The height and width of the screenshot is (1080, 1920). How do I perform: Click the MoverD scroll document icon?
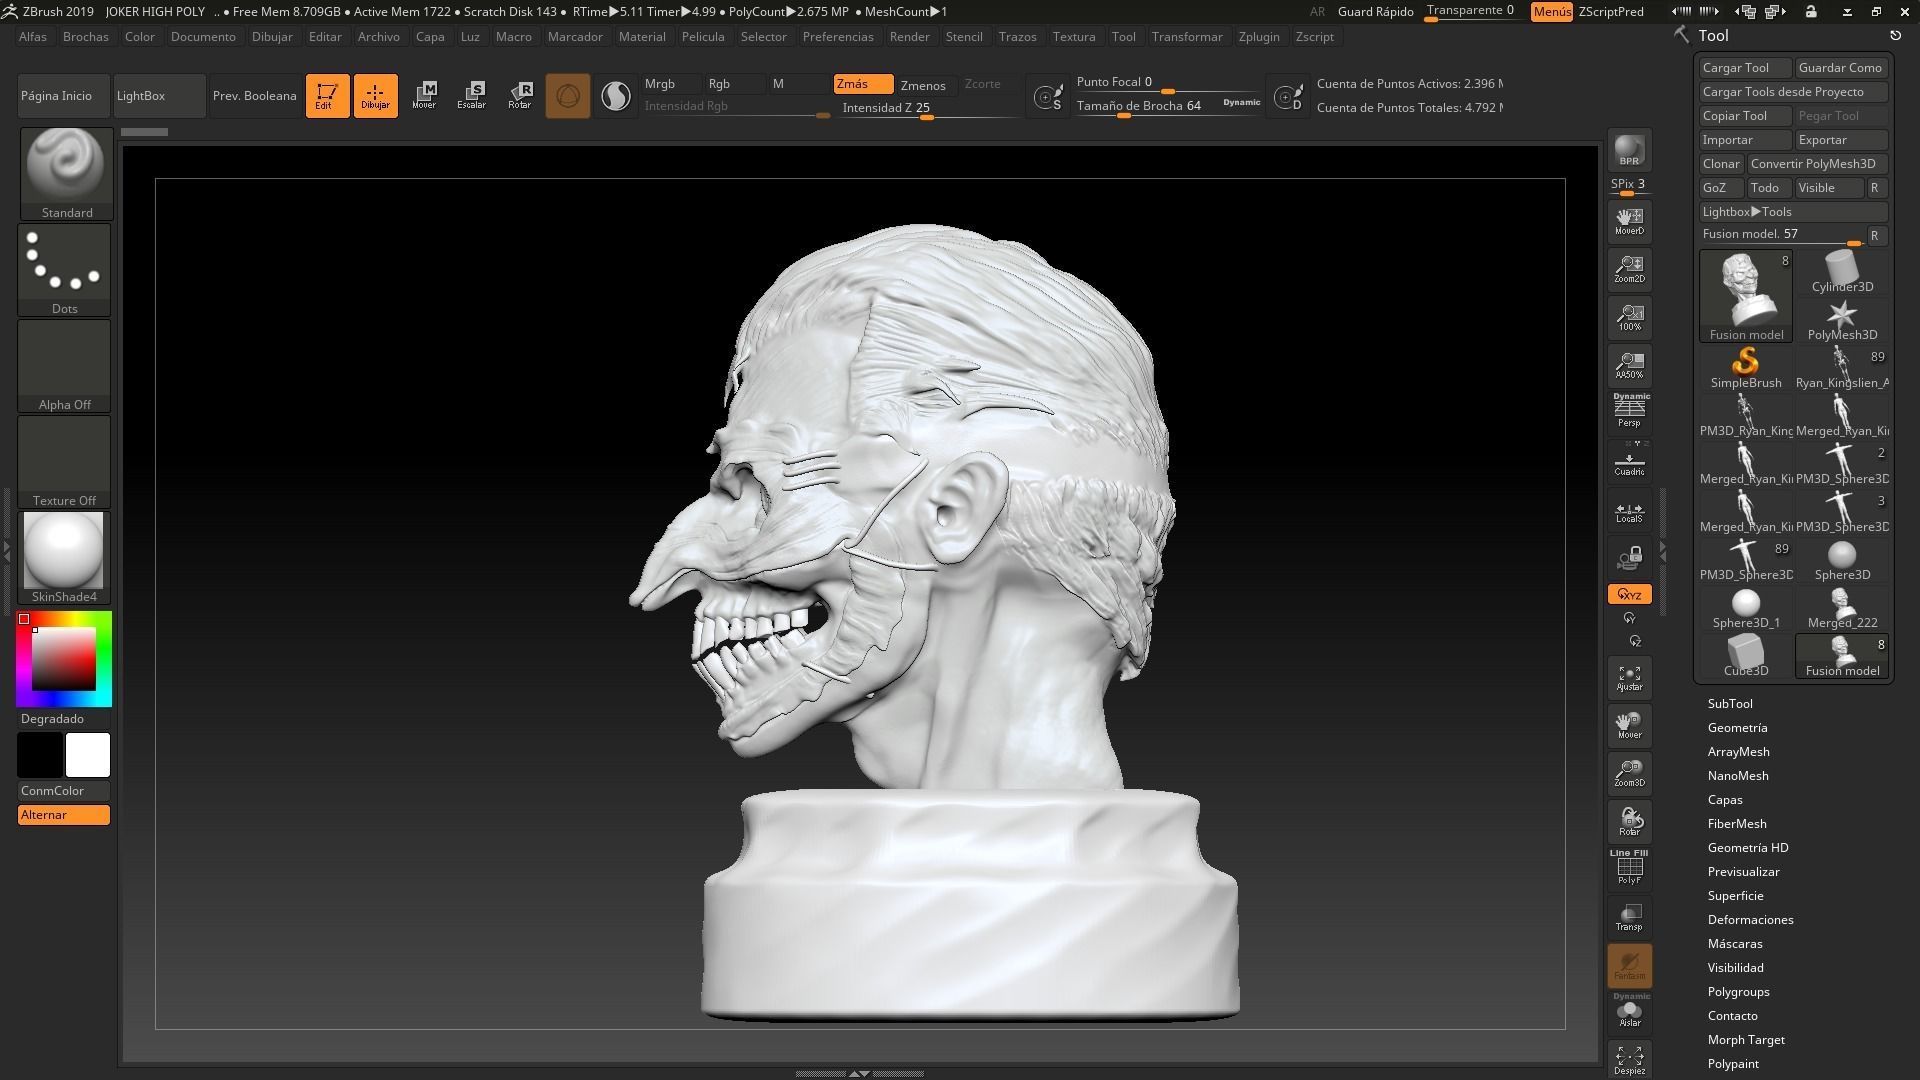pyautogui.click(x=1629, y=221)
